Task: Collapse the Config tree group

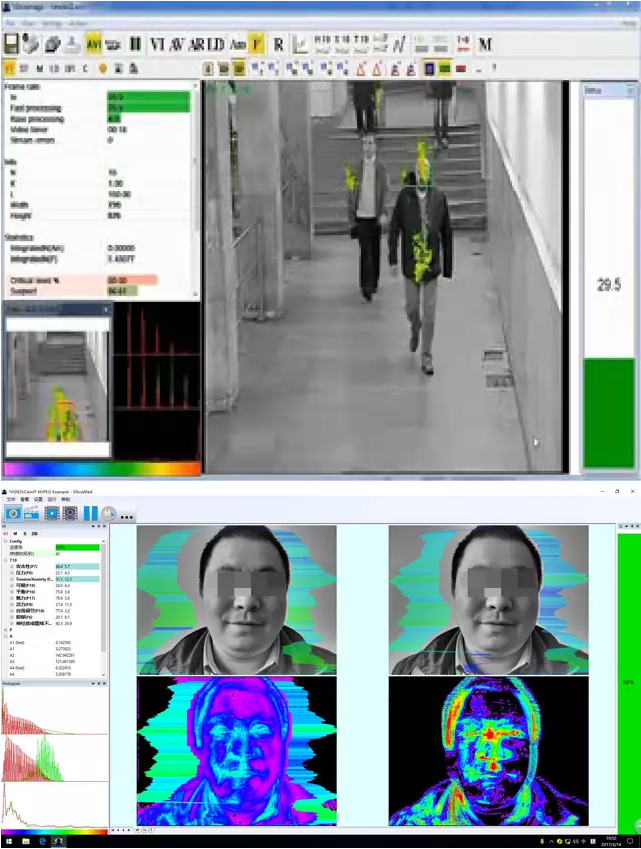Action: pyautogui.click(x=5, y=540)
